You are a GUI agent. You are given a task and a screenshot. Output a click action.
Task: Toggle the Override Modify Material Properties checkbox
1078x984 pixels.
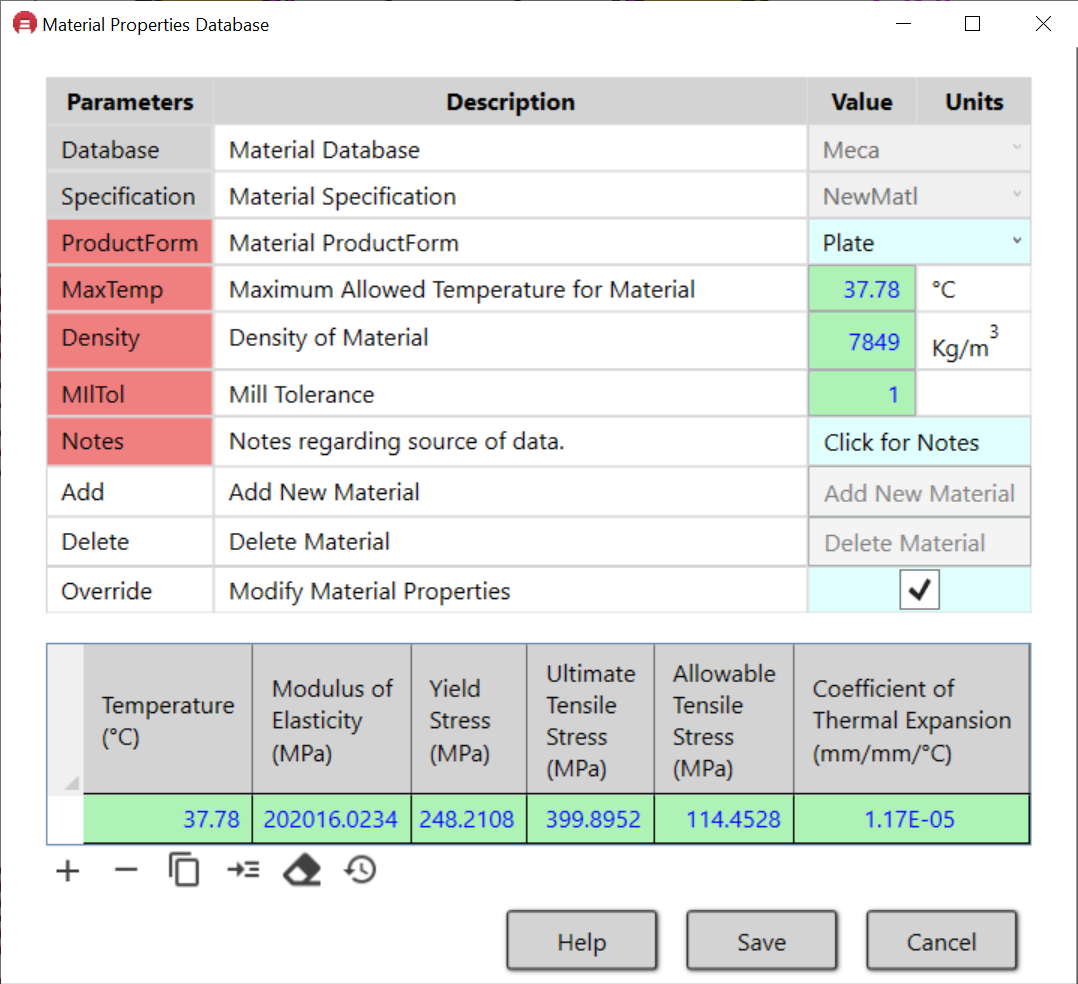pos(919,589)
